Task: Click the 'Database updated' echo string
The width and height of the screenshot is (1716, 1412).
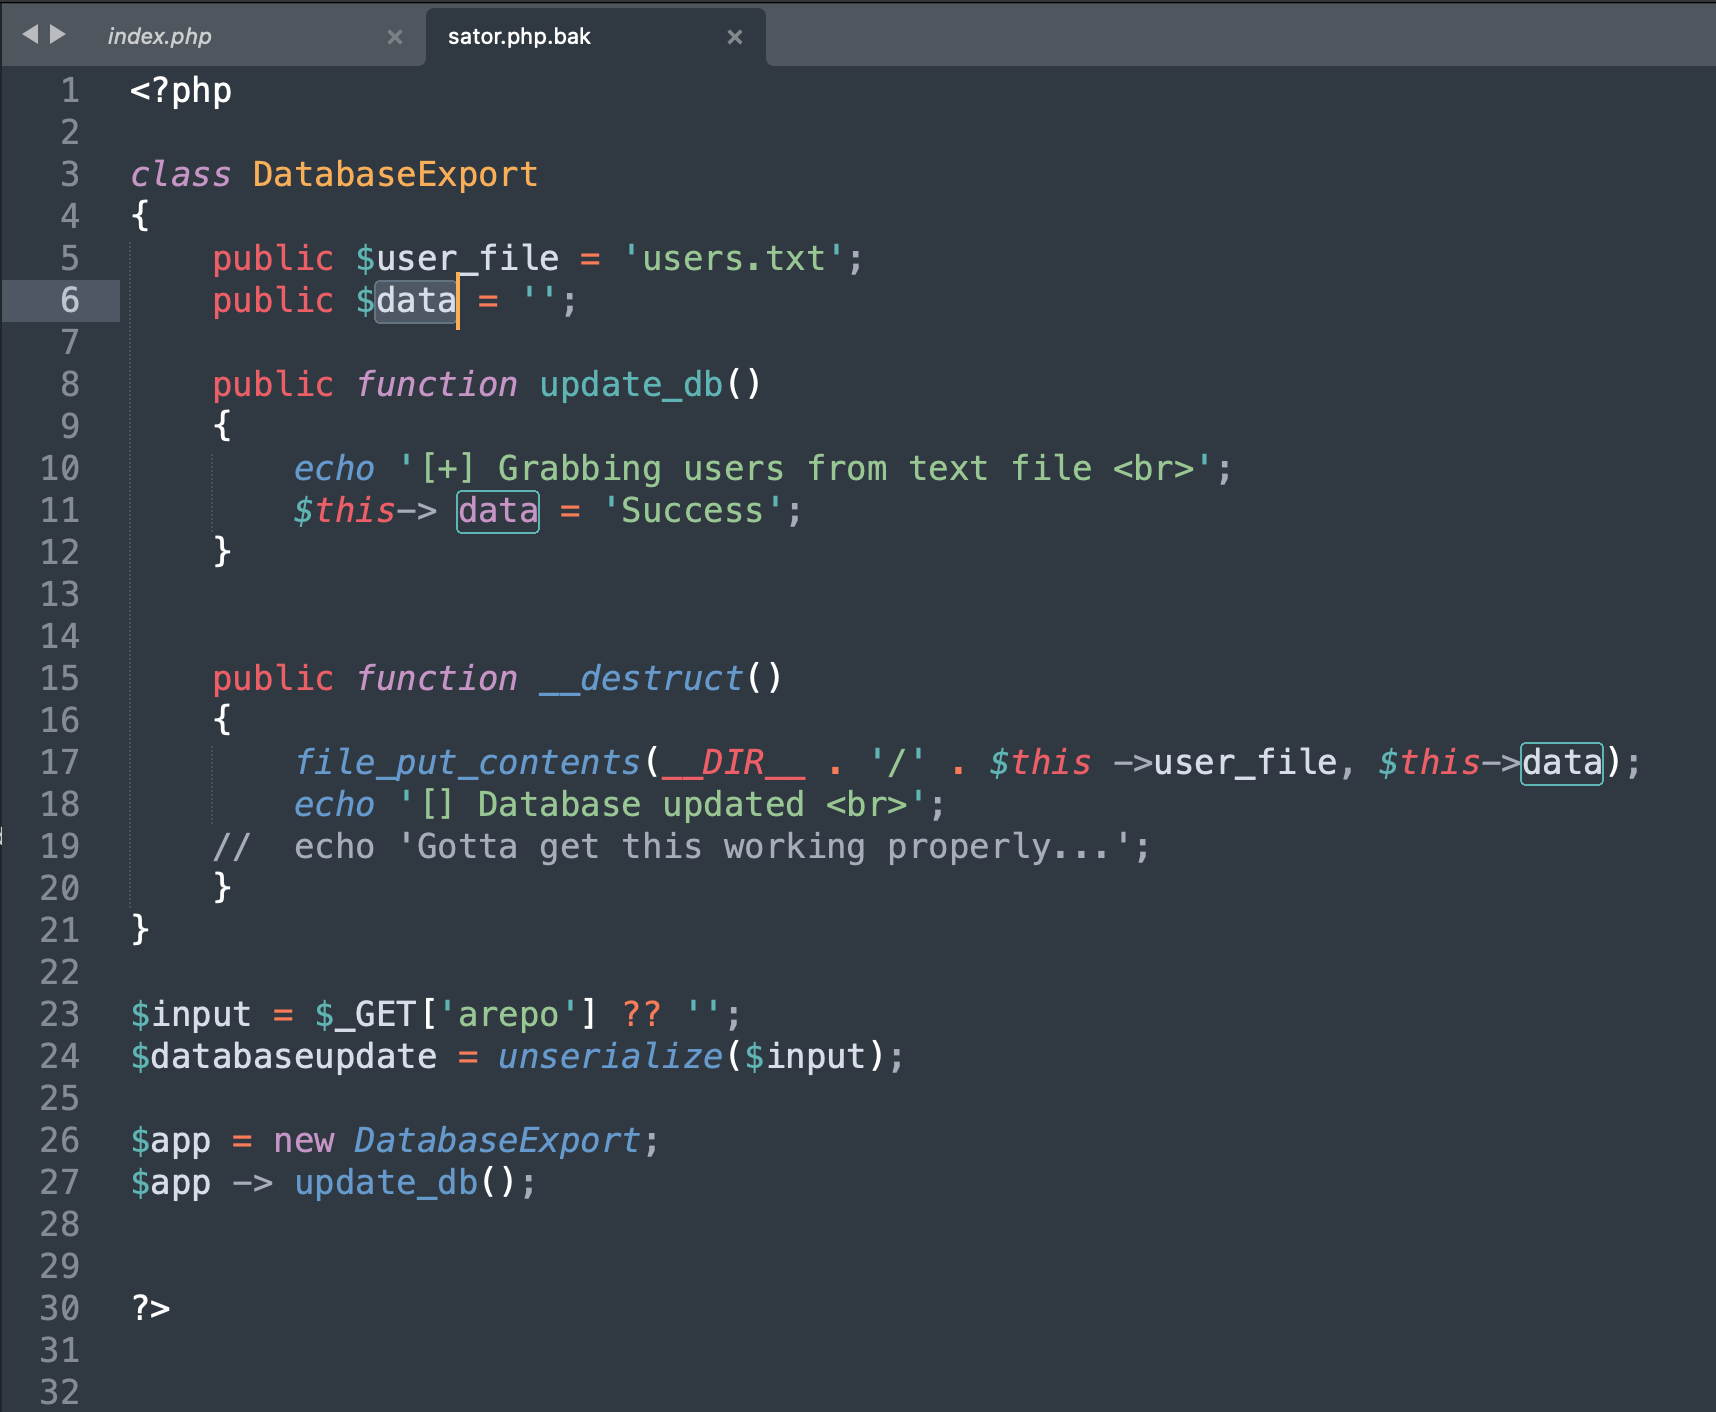Action: pyautogui.click(x=662, y=805)
